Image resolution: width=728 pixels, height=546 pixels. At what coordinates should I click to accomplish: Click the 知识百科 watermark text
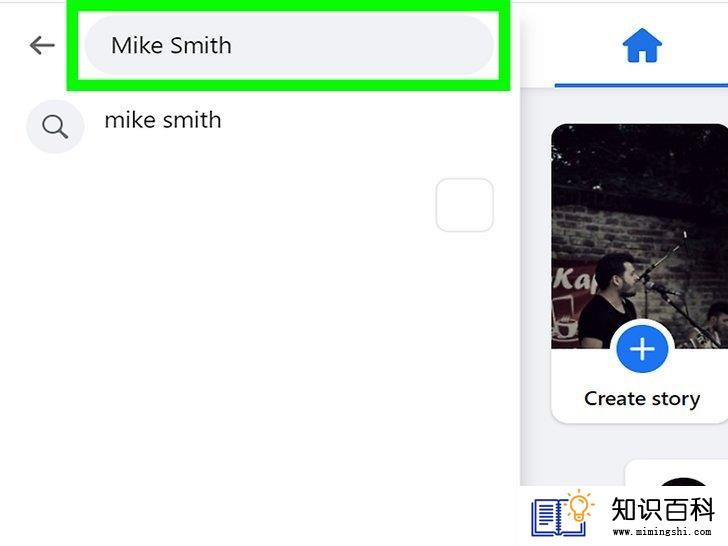[663, 509]
